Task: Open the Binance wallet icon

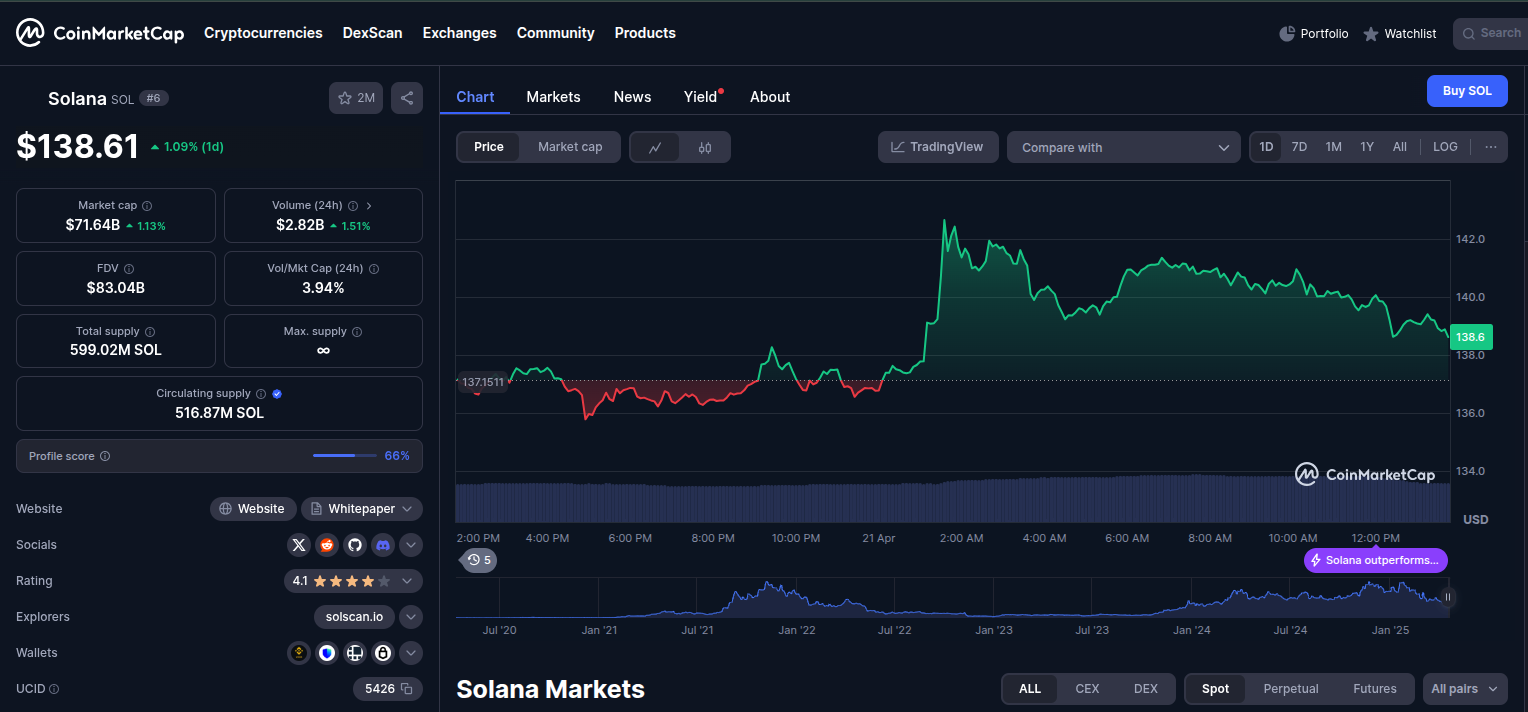Action: click(299, 653)
